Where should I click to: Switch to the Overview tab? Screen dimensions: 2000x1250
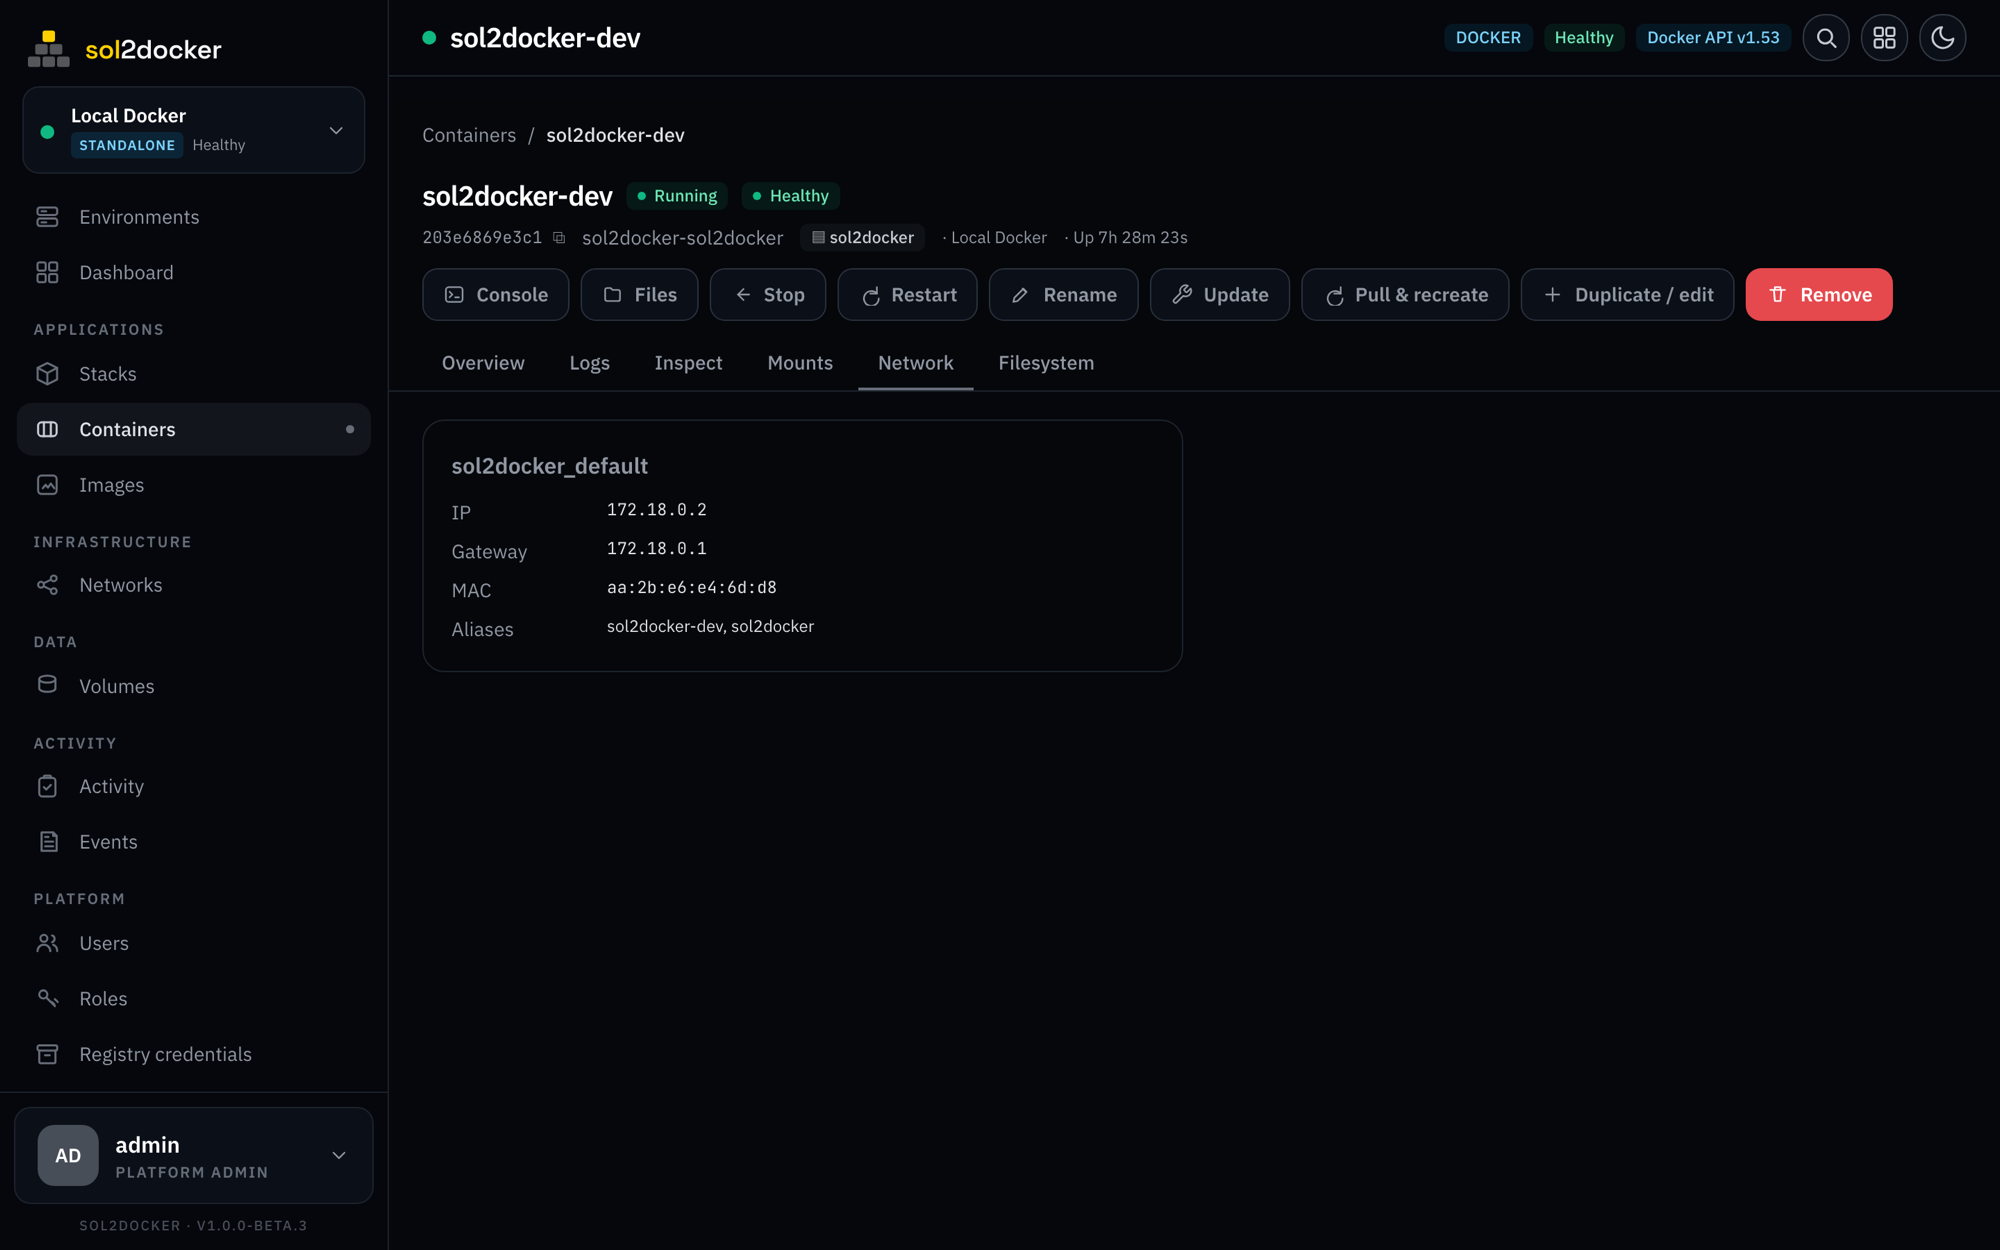tap(483, 363)
